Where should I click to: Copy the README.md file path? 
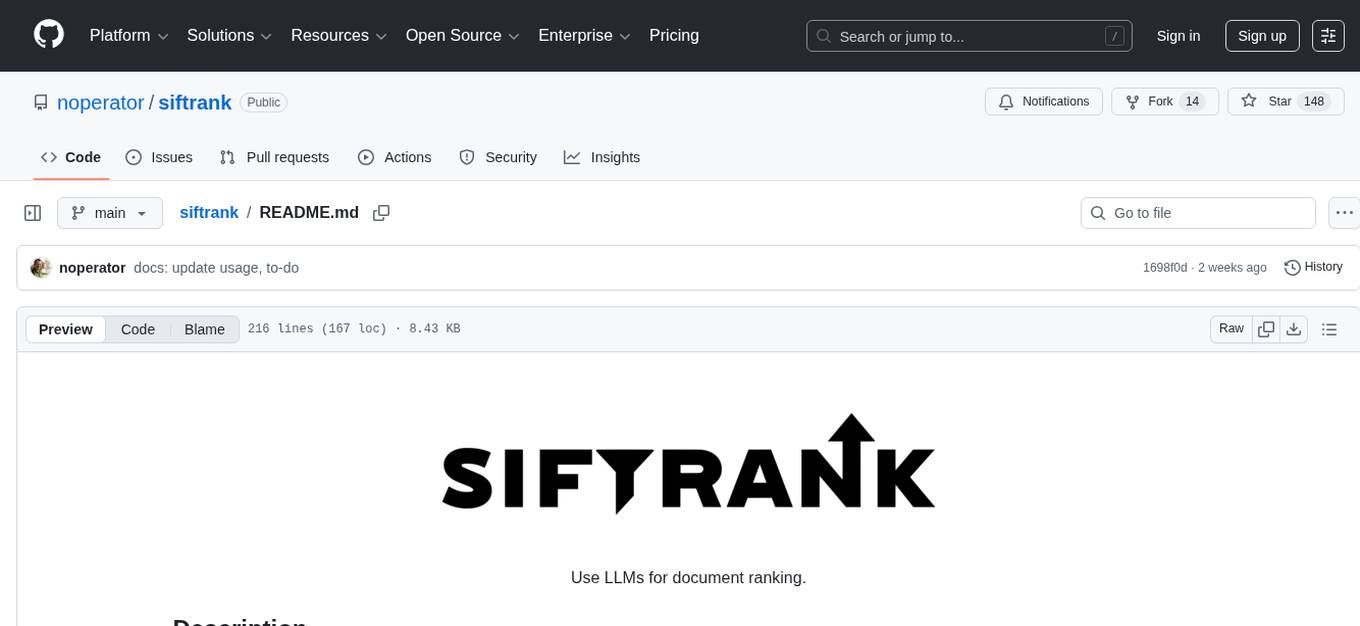(x=381, y=213)
